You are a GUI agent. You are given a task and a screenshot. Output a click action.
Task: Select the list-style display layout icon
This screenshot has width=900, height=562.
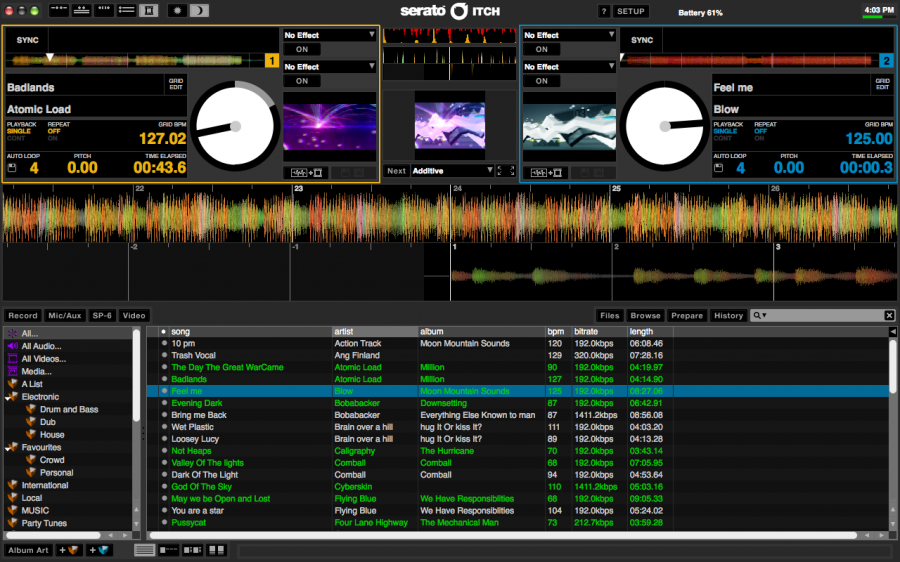pos(126,10)
